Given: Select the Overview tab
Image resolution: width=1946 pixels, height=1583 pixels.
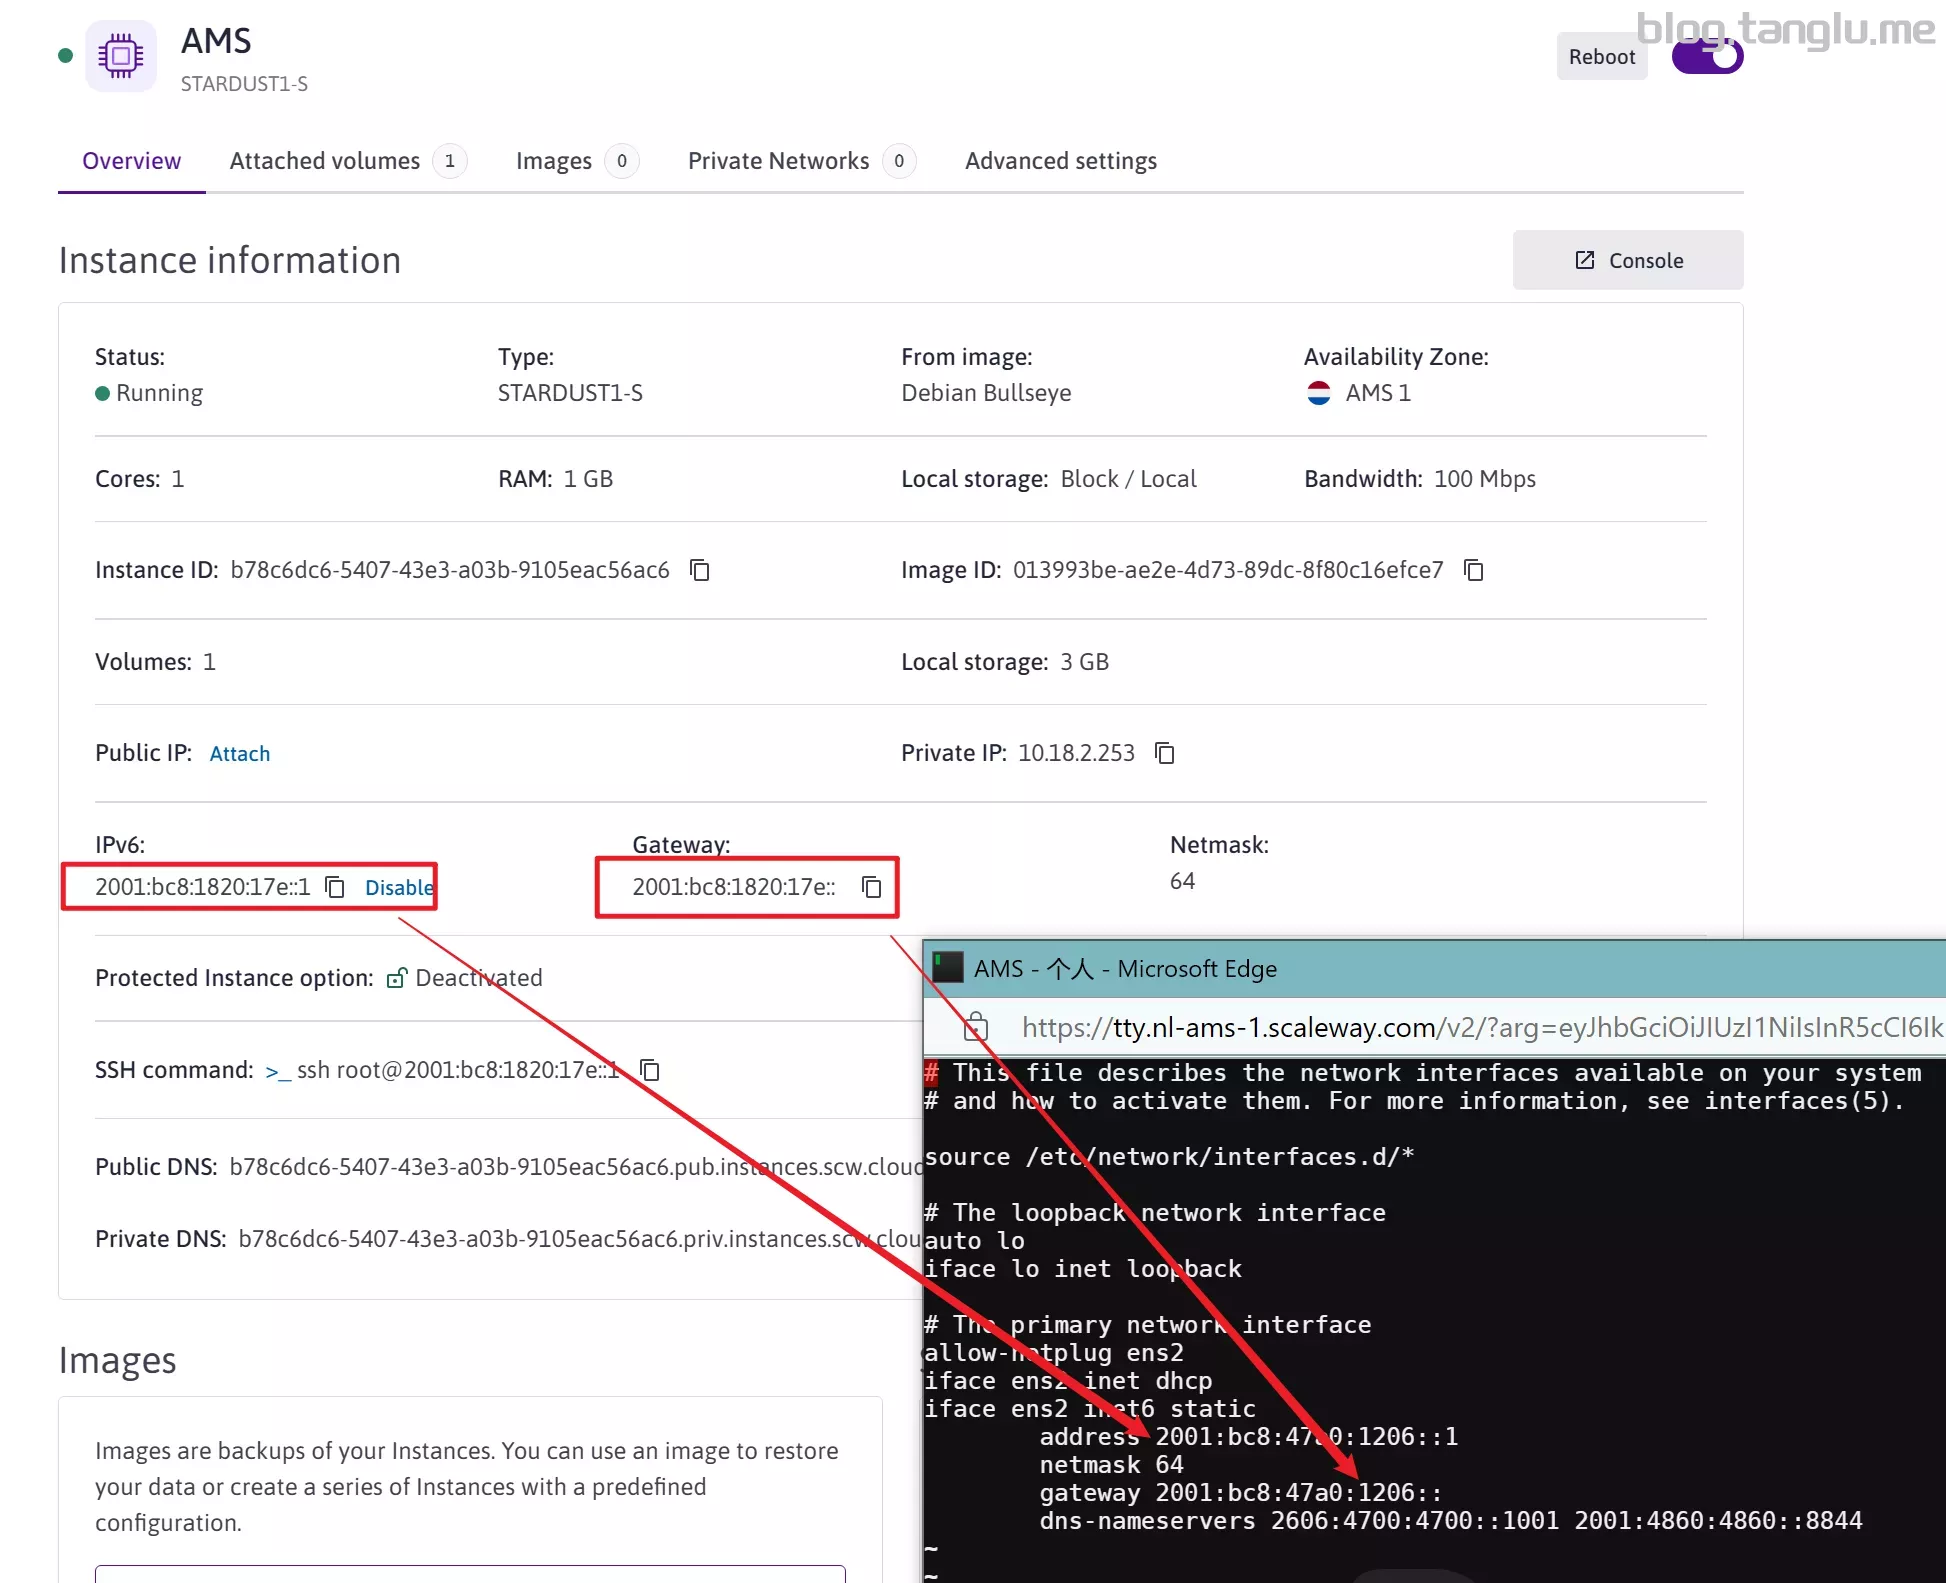Looking at the screenshot, I should (131, 161).
